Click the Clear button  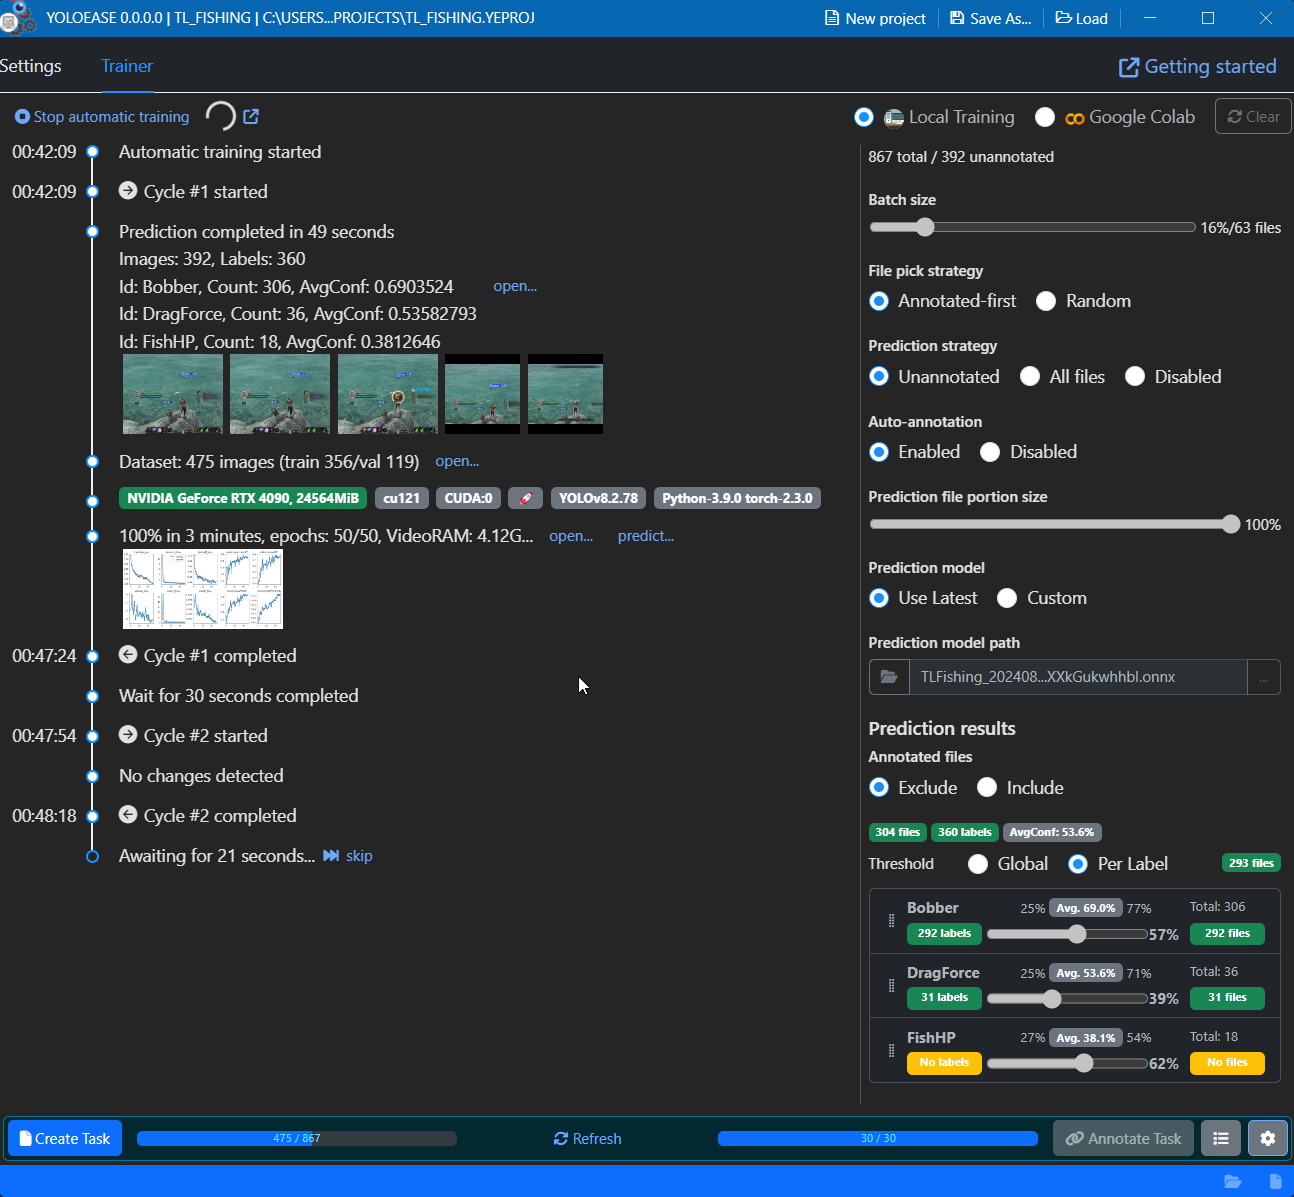point(1253,117)
